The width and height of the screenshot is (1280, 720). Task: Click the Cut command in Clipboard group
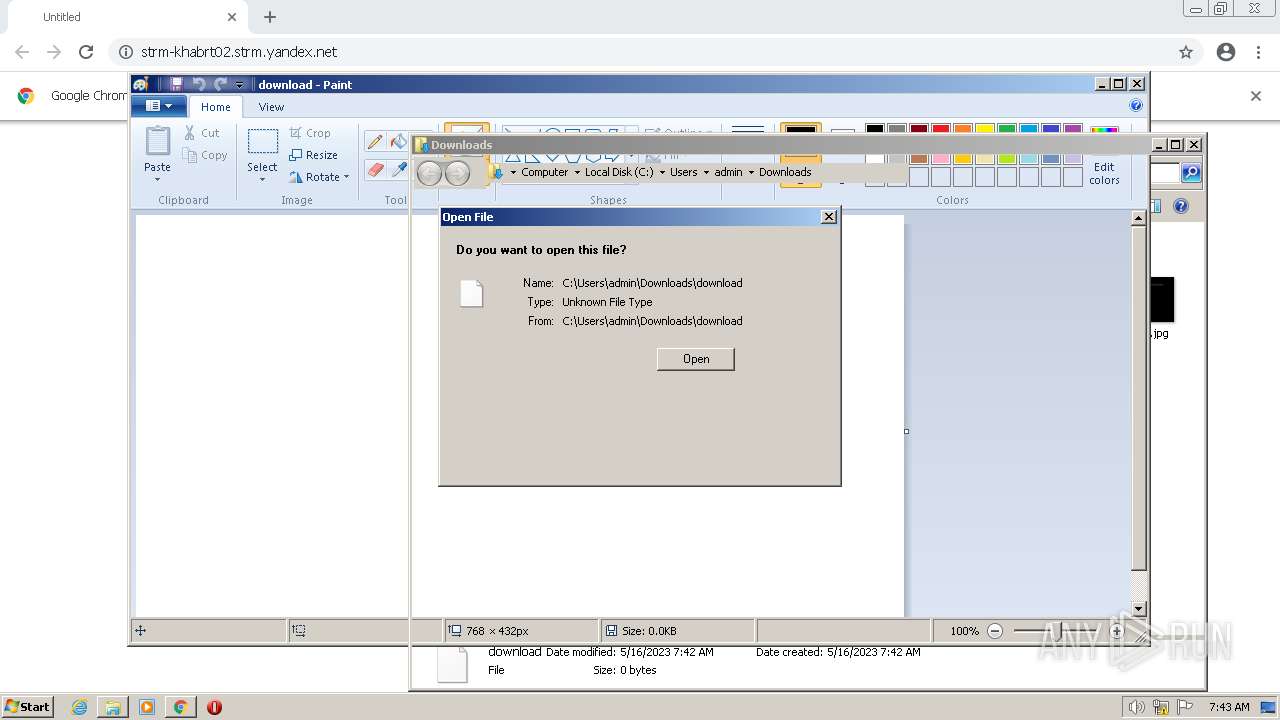(x=201, y=133)
